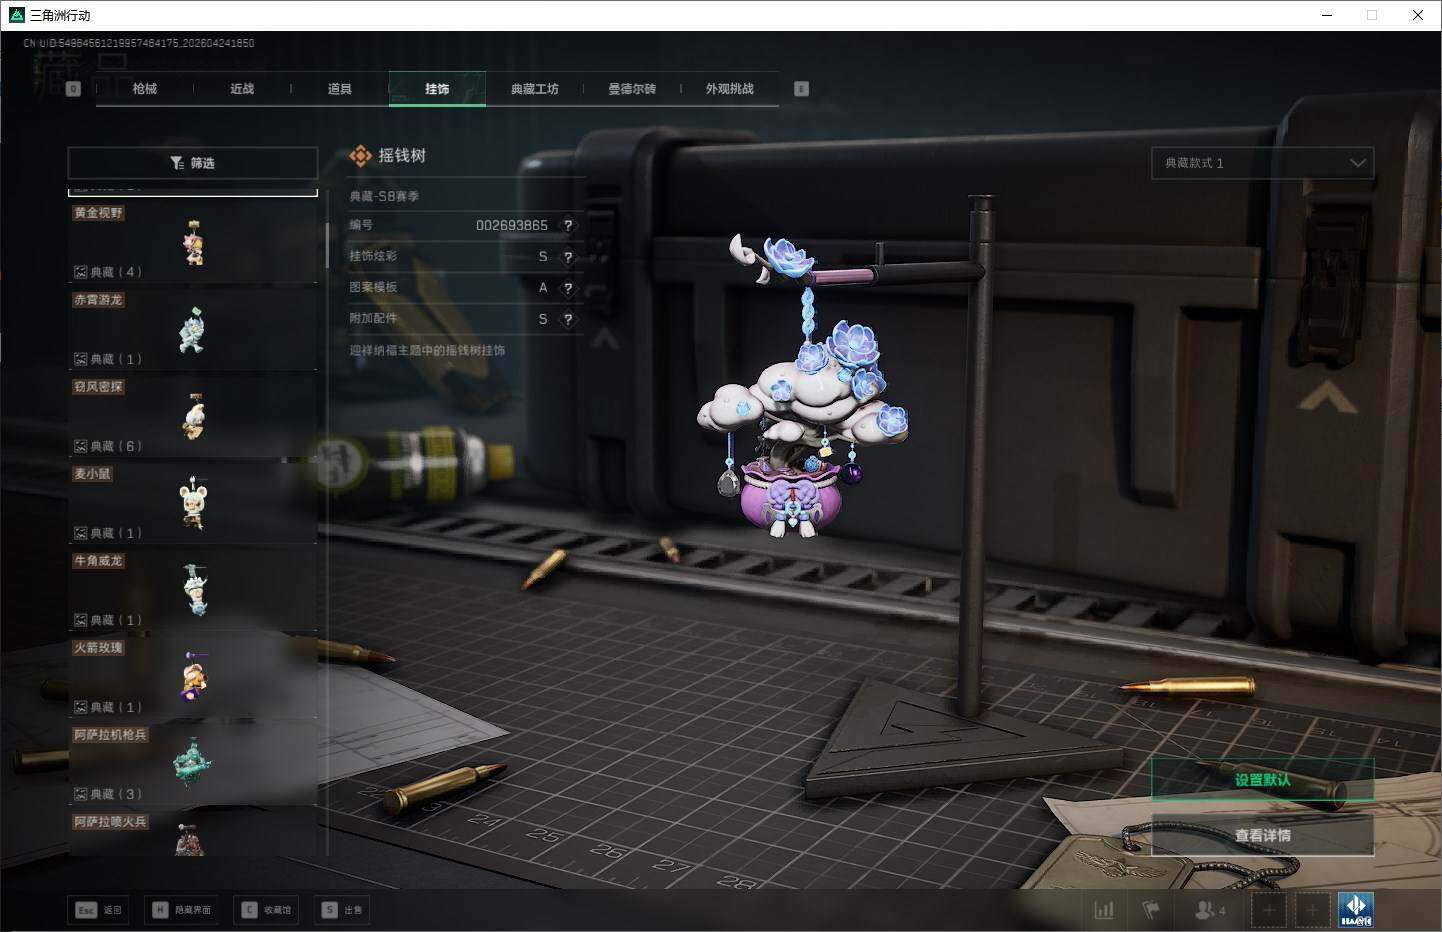The width and height of the screenshot is (1442, 932).
Task: Open the 典藏工坊 tab
Action: 534,89
